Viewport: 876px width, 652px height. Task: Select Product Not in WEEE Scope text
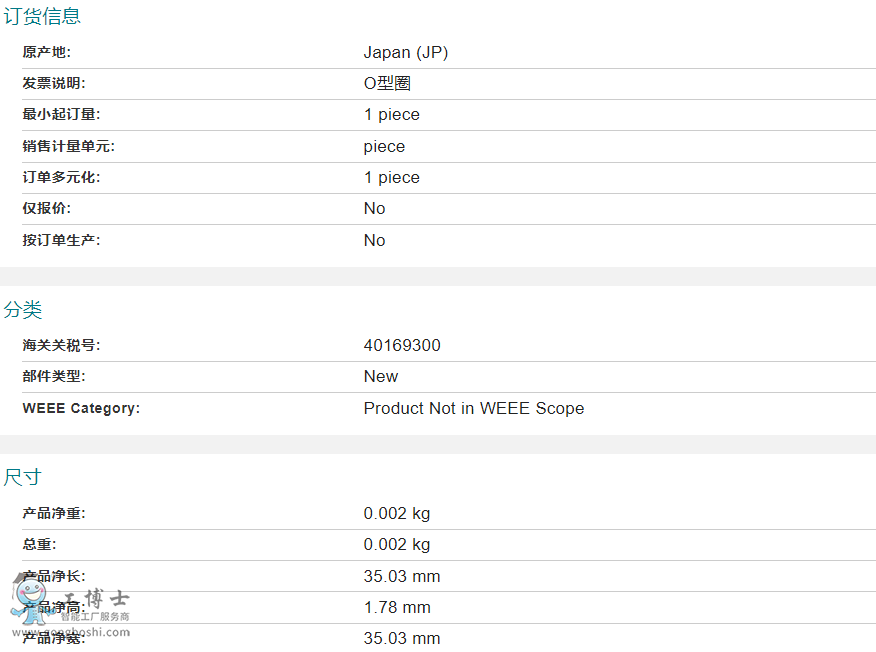click(x=474, y=408)
